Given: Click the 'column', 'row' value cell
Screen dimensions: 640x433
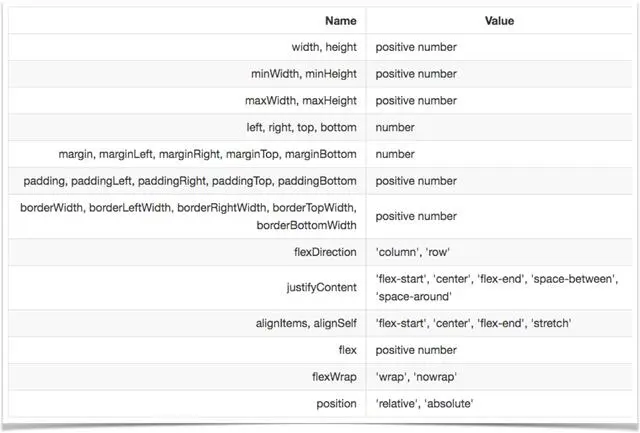Looking at the screenshot, I should click(414, 252).
